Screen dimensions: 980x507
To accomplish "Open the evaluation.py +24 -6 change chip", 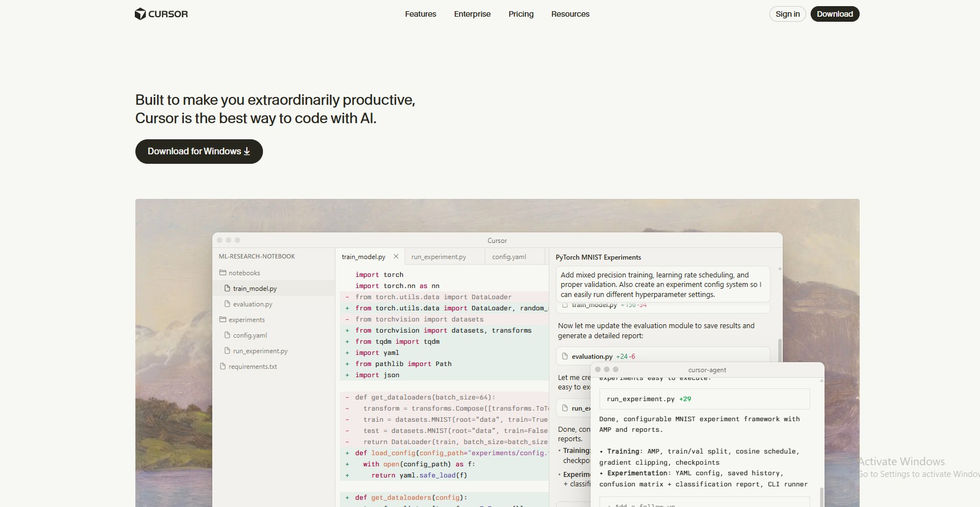I will 663,356.
